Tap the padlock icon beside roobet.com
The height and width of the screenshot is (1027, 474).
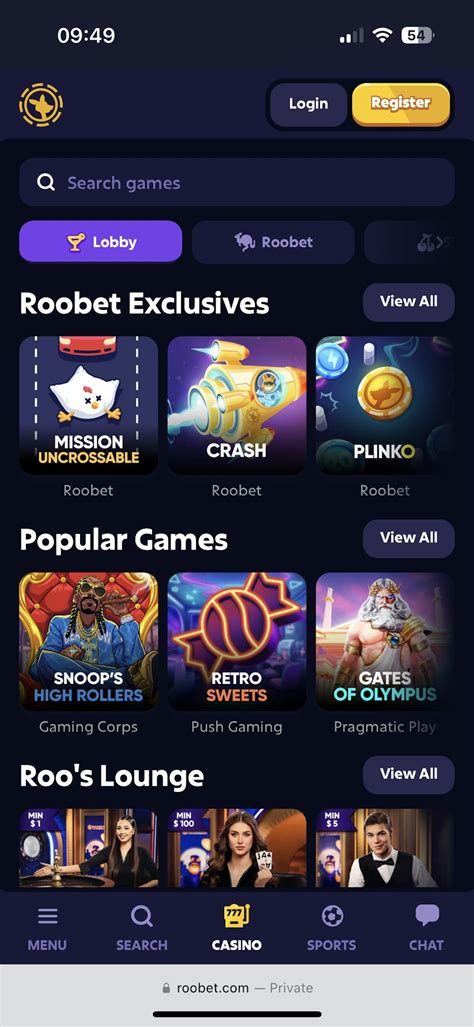point(166,988)
